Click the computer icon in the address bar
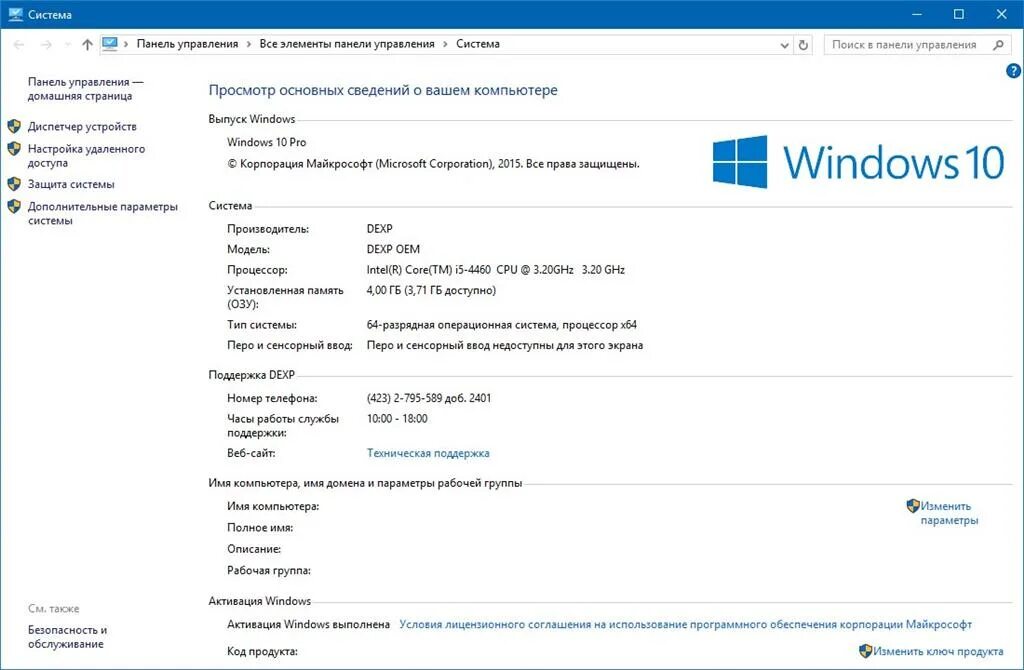The image size is (1024, 670). [110, 44]
